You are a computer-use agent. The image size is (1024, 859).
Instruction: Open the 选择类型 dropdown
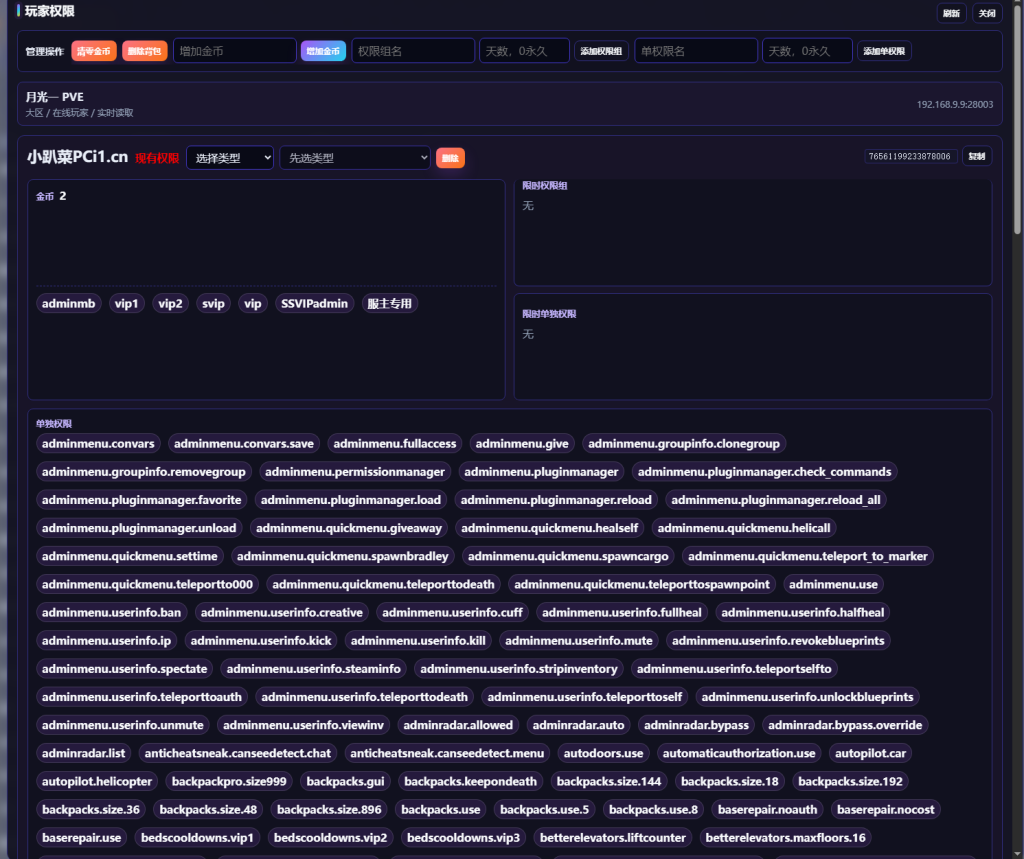(230, 158)
